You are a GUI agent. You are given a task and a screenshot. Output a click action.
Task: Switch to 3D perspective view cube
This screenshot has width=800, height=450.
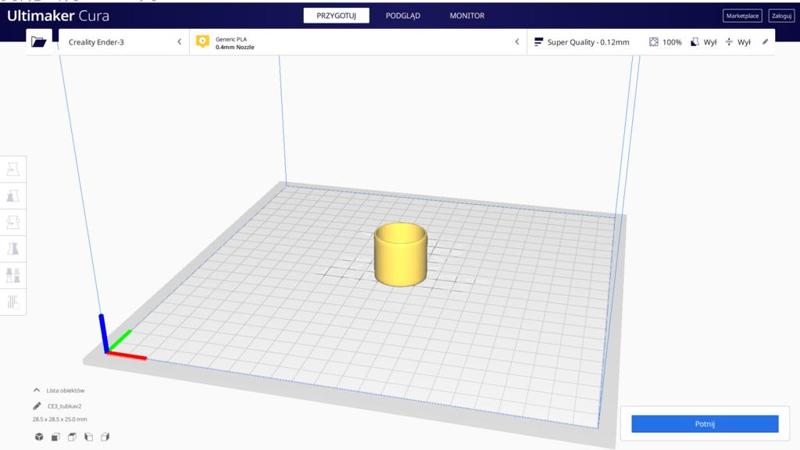[39, 437]
